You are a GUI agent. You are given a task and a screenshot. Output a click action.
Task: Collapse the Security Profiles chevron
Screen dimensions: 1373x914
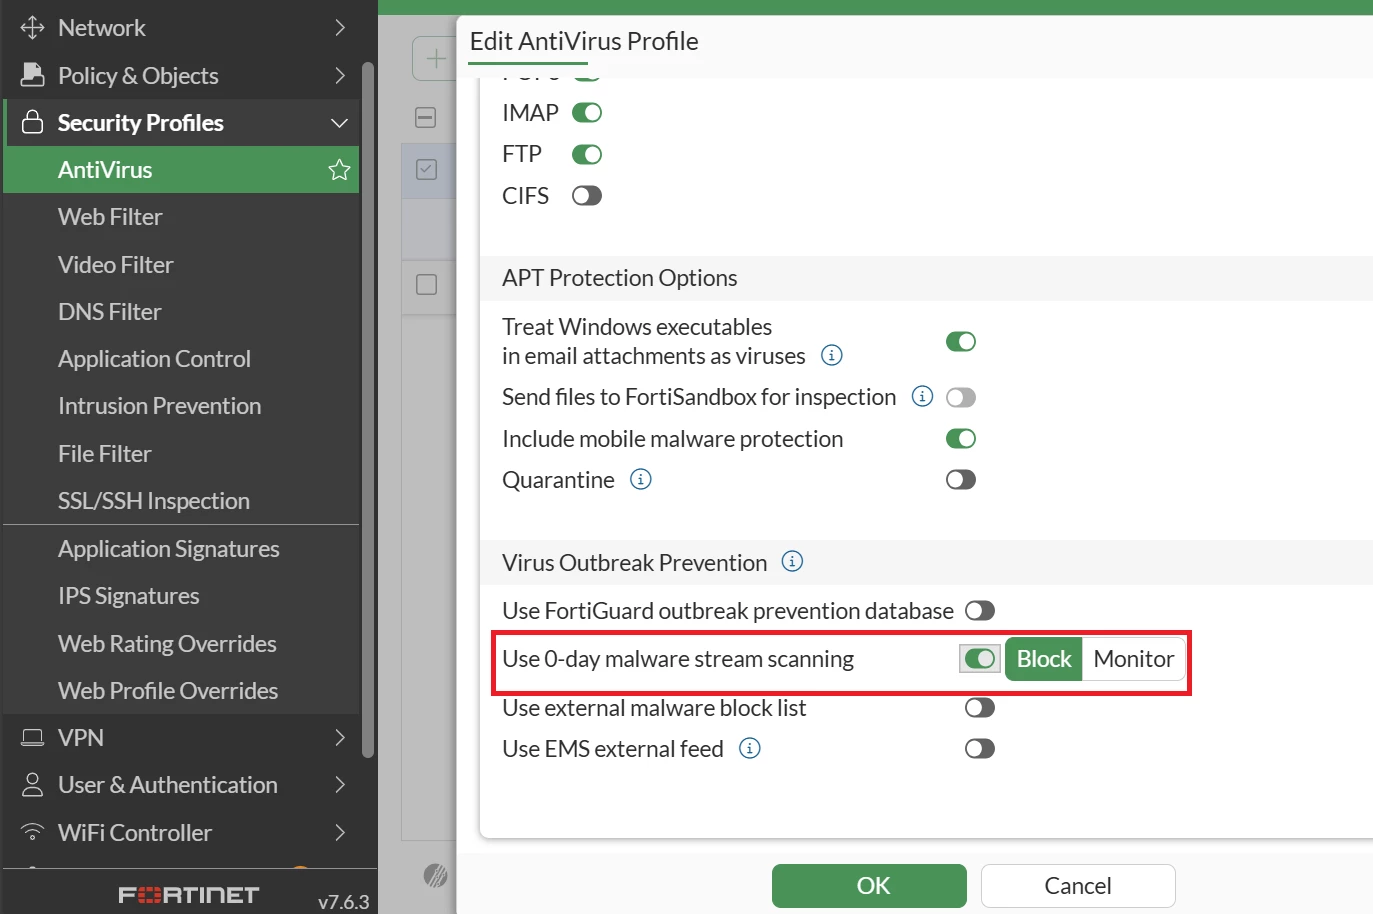pos(340,123)
